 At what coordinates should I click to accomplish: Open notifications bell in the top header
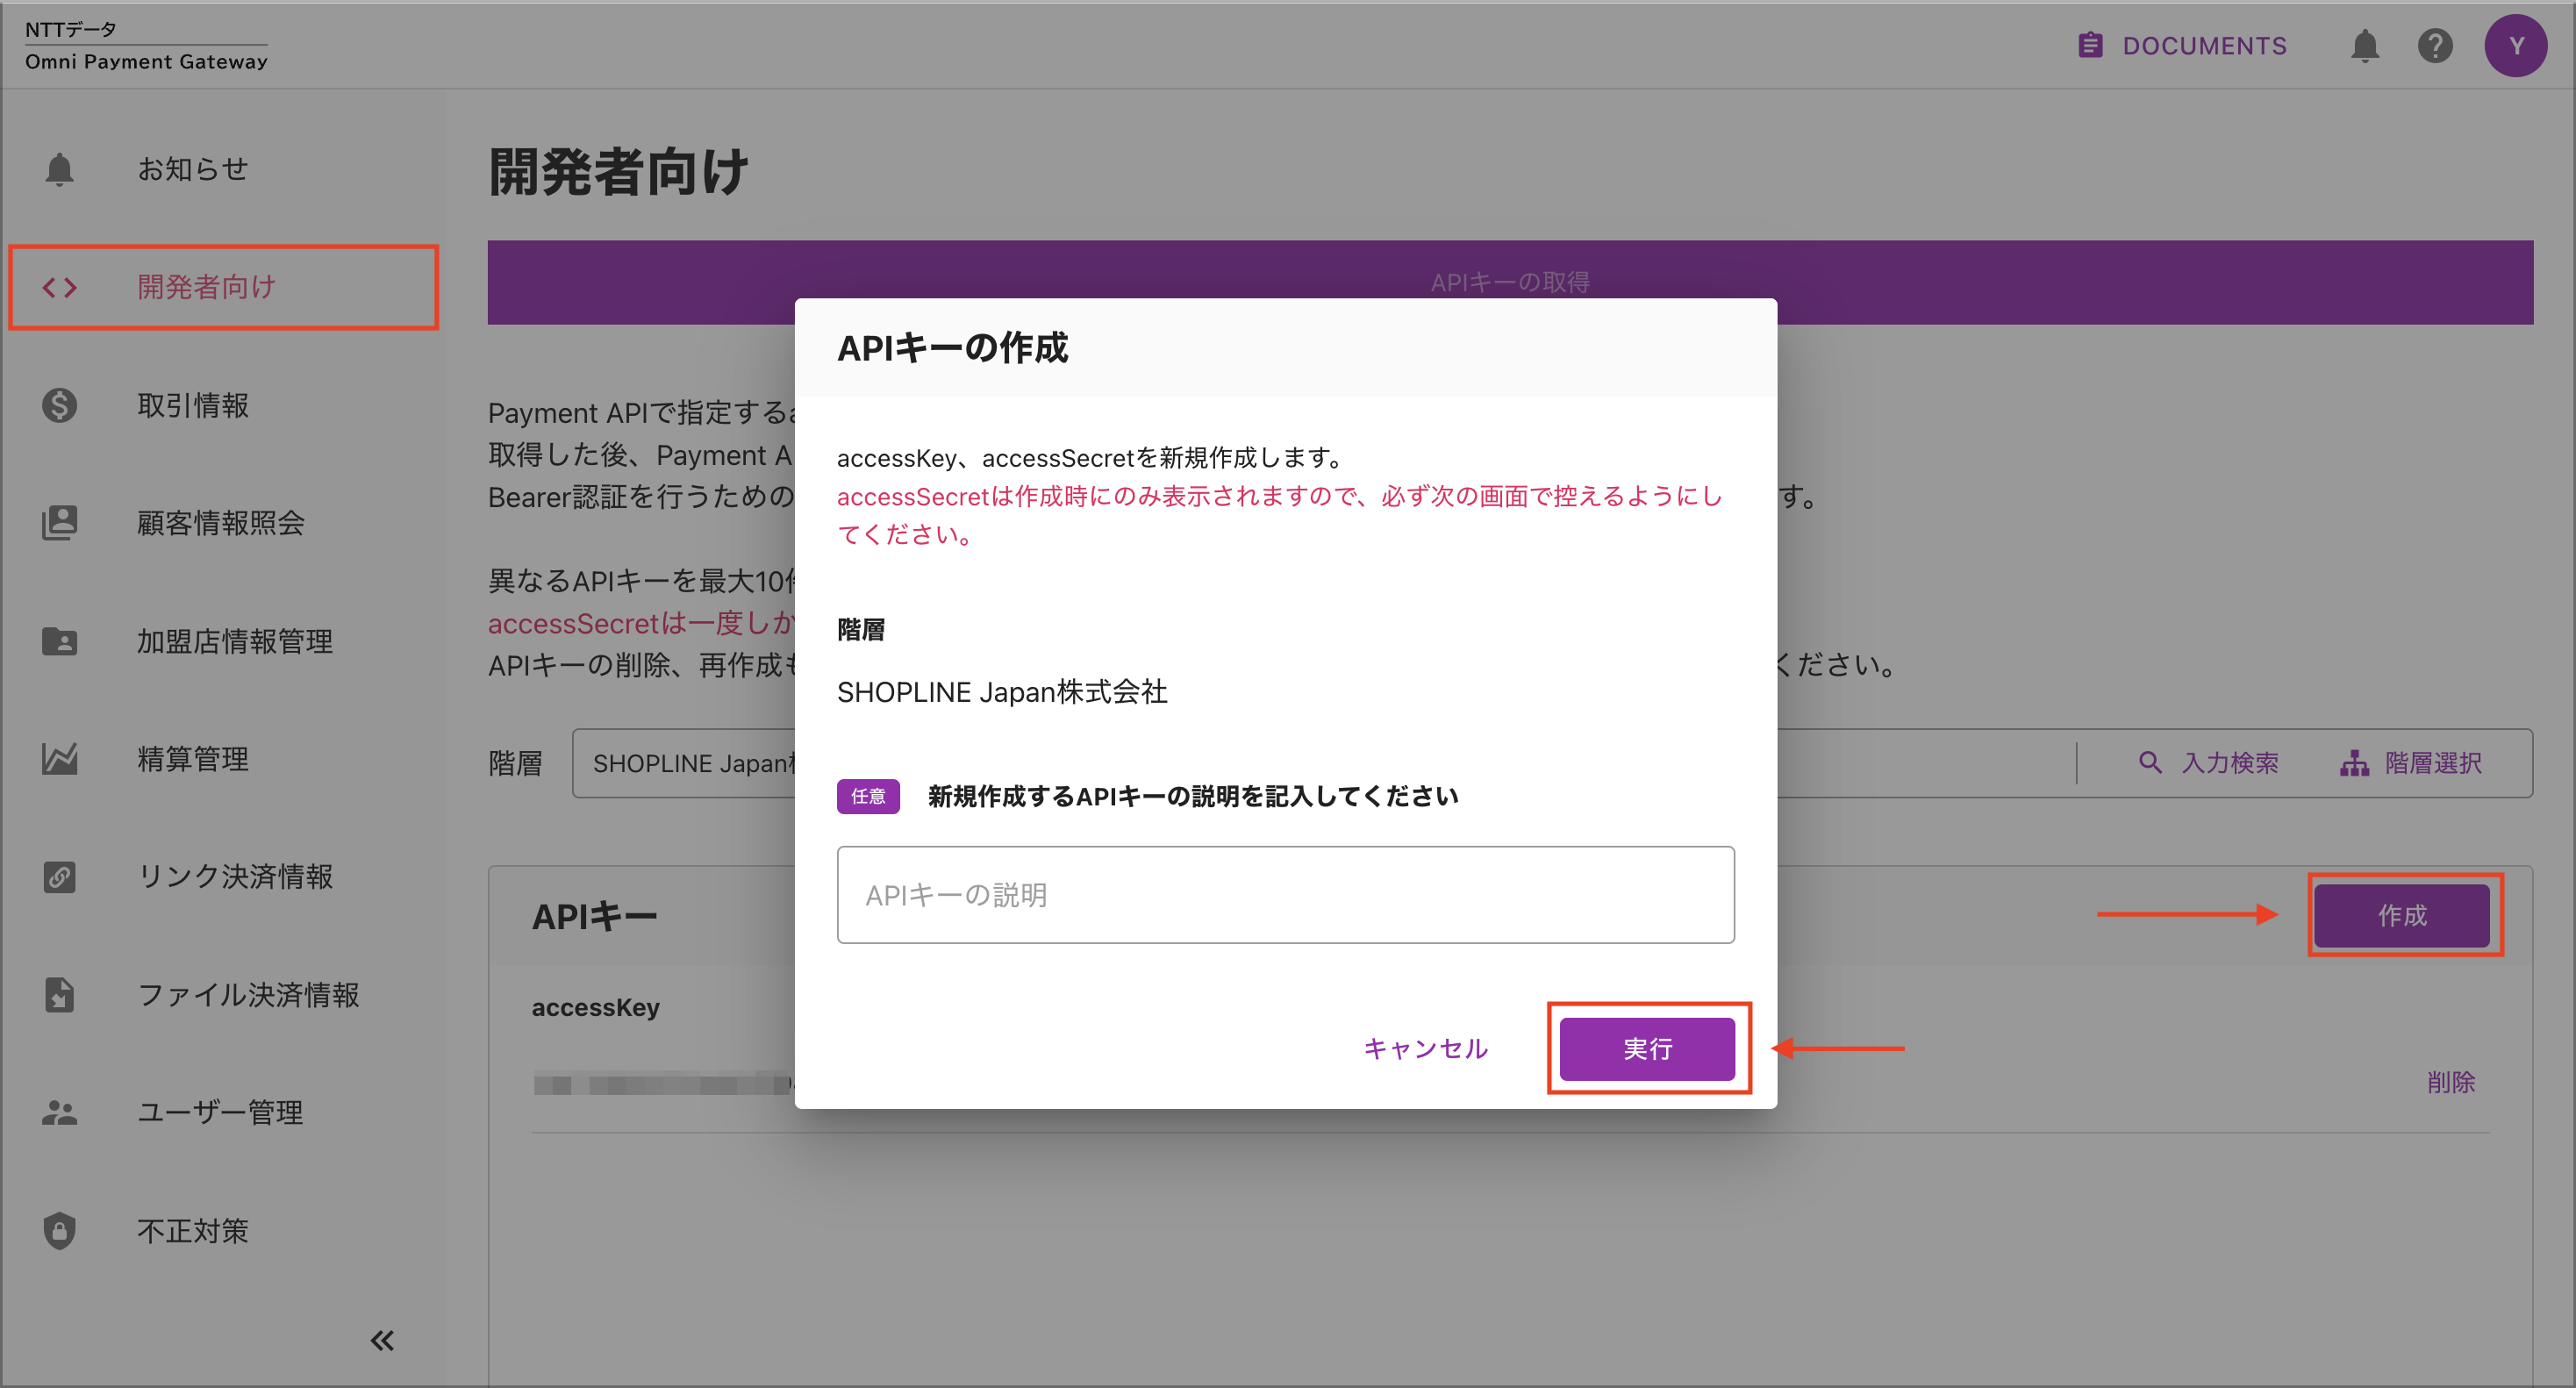coord(2364,46)
